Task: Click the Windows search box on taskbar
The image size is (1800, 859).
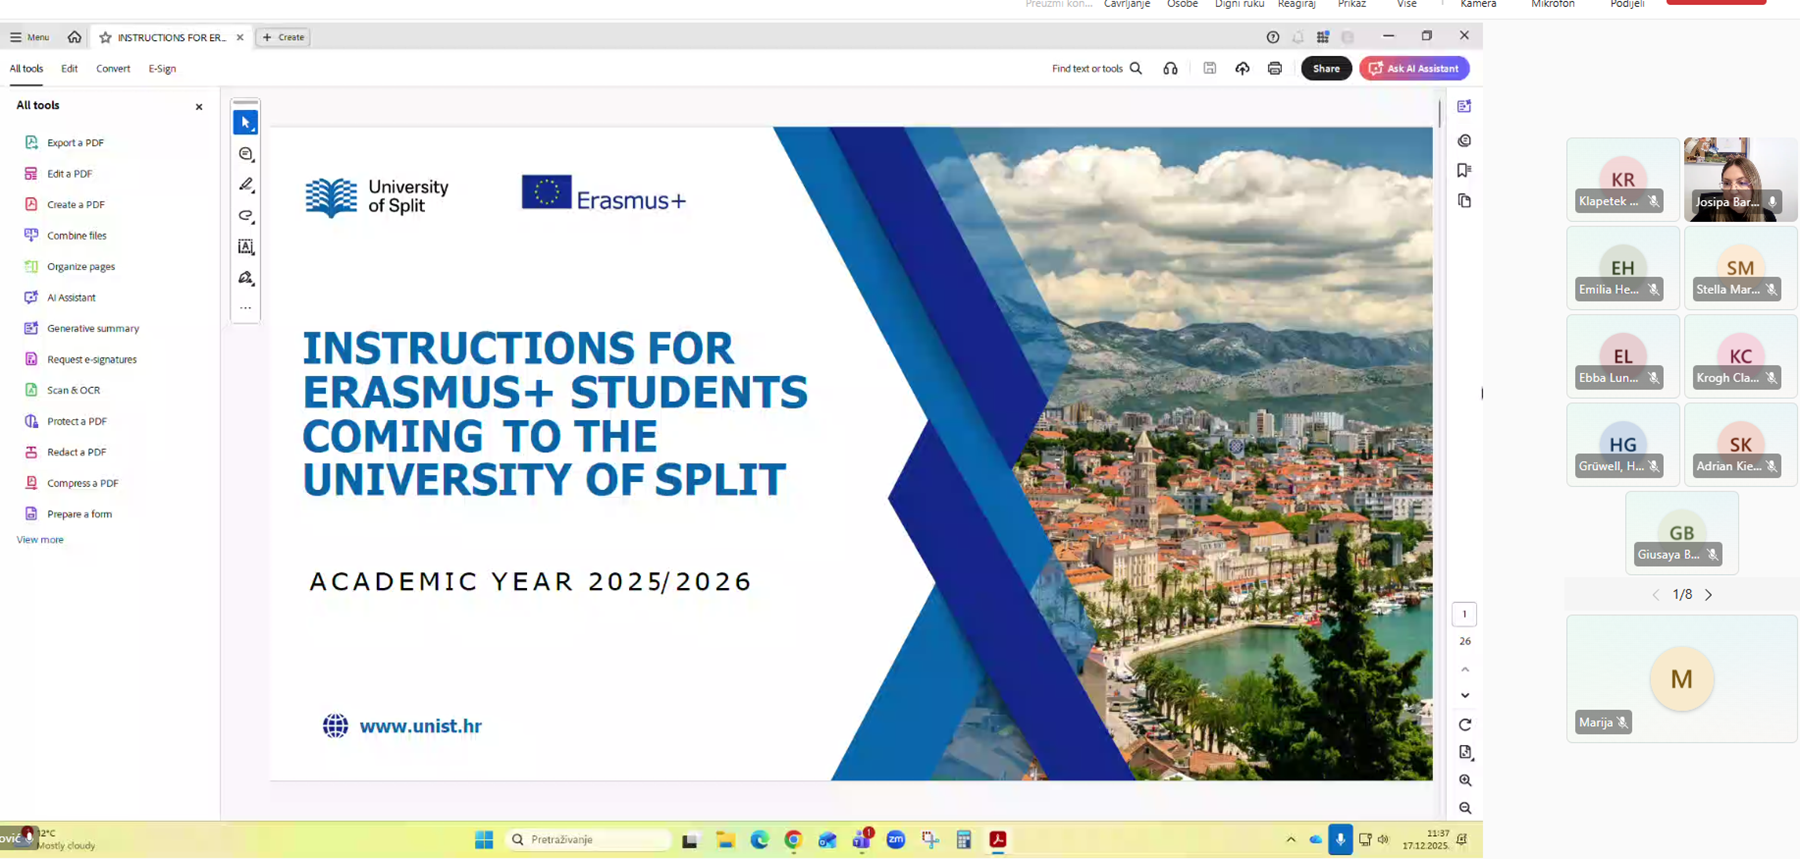Action: (590, 840)
